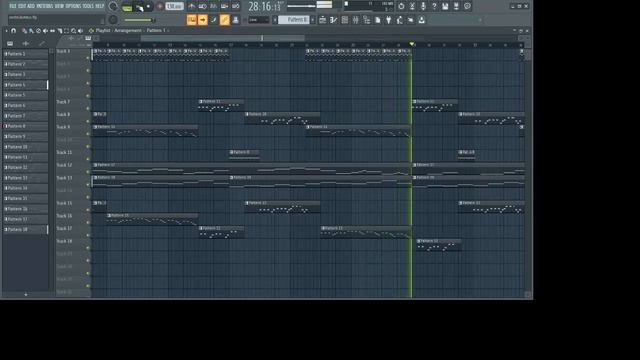Viewport: 640px width, 360px height.
Task: Toggle the orange arrow step-edit button
Action: 202,20
